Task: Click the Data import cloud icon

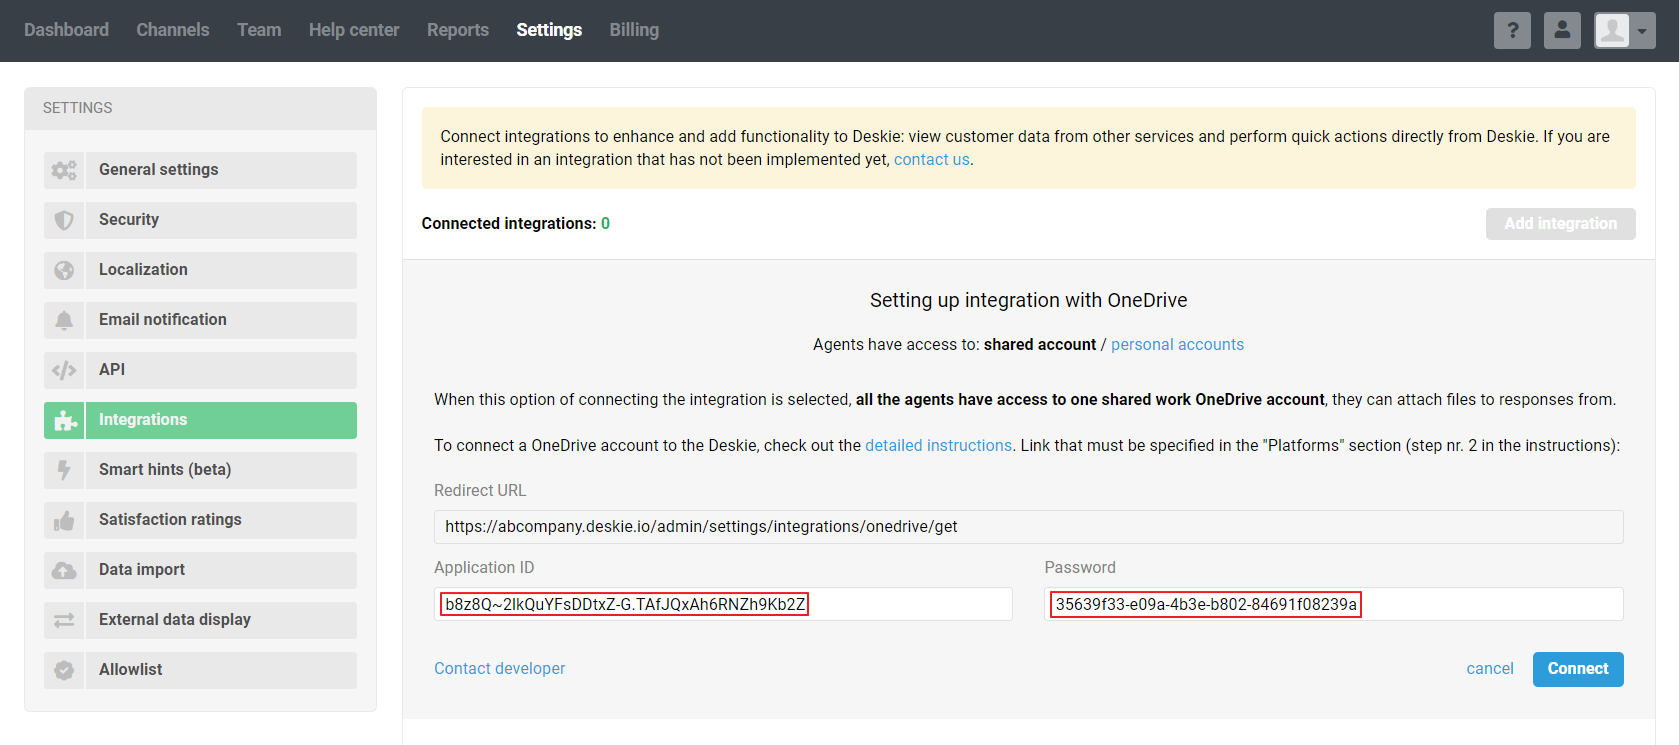Action: pyautogui.click(x=64, y=570)
